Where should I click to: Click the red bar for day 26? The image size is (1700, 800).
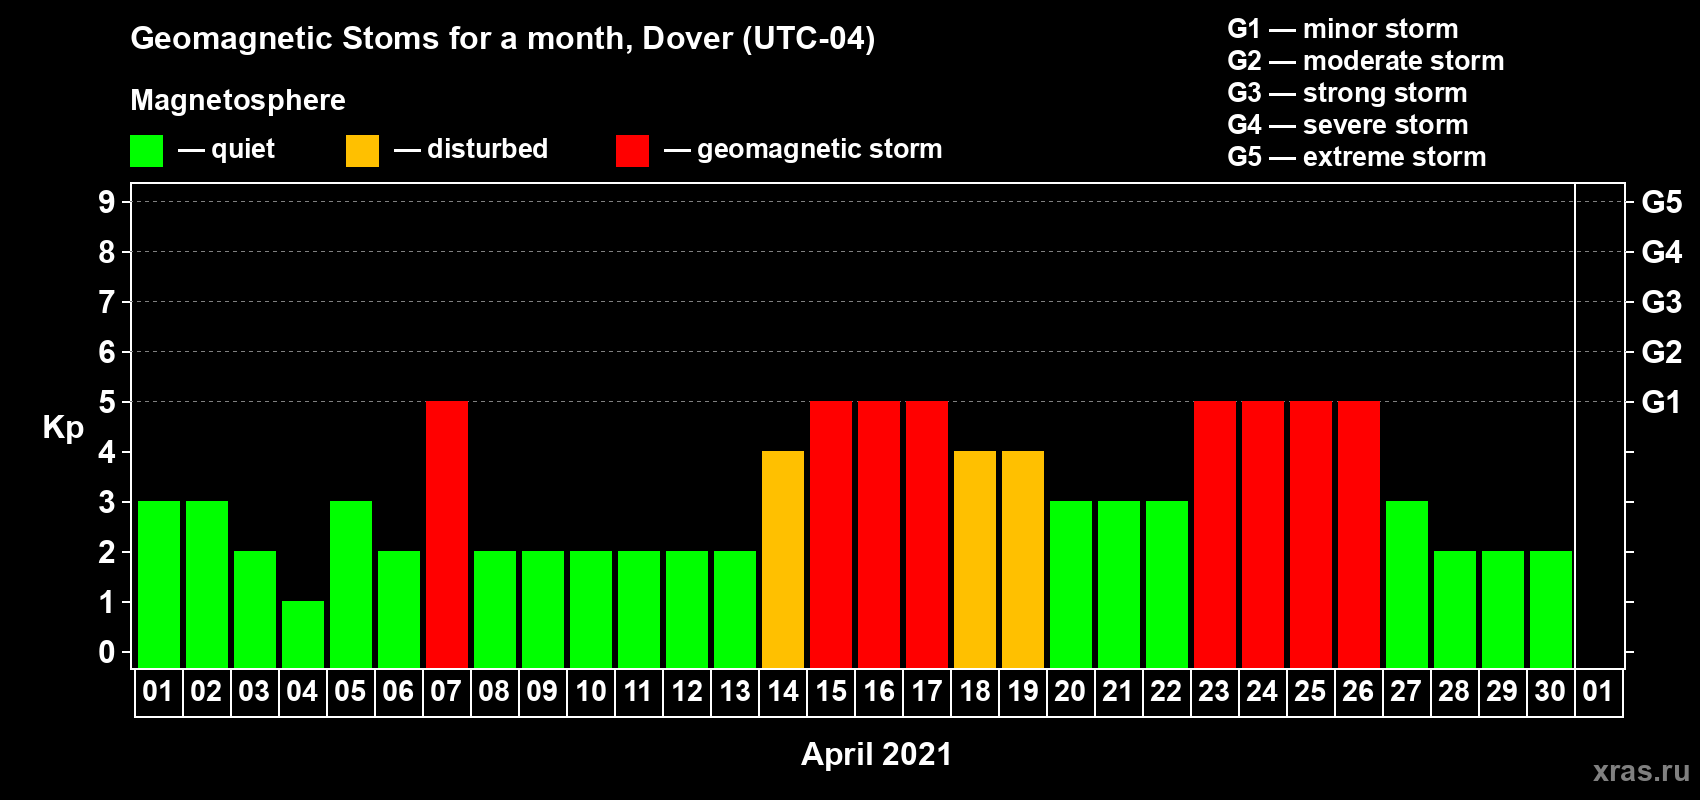pos(1359,535)
